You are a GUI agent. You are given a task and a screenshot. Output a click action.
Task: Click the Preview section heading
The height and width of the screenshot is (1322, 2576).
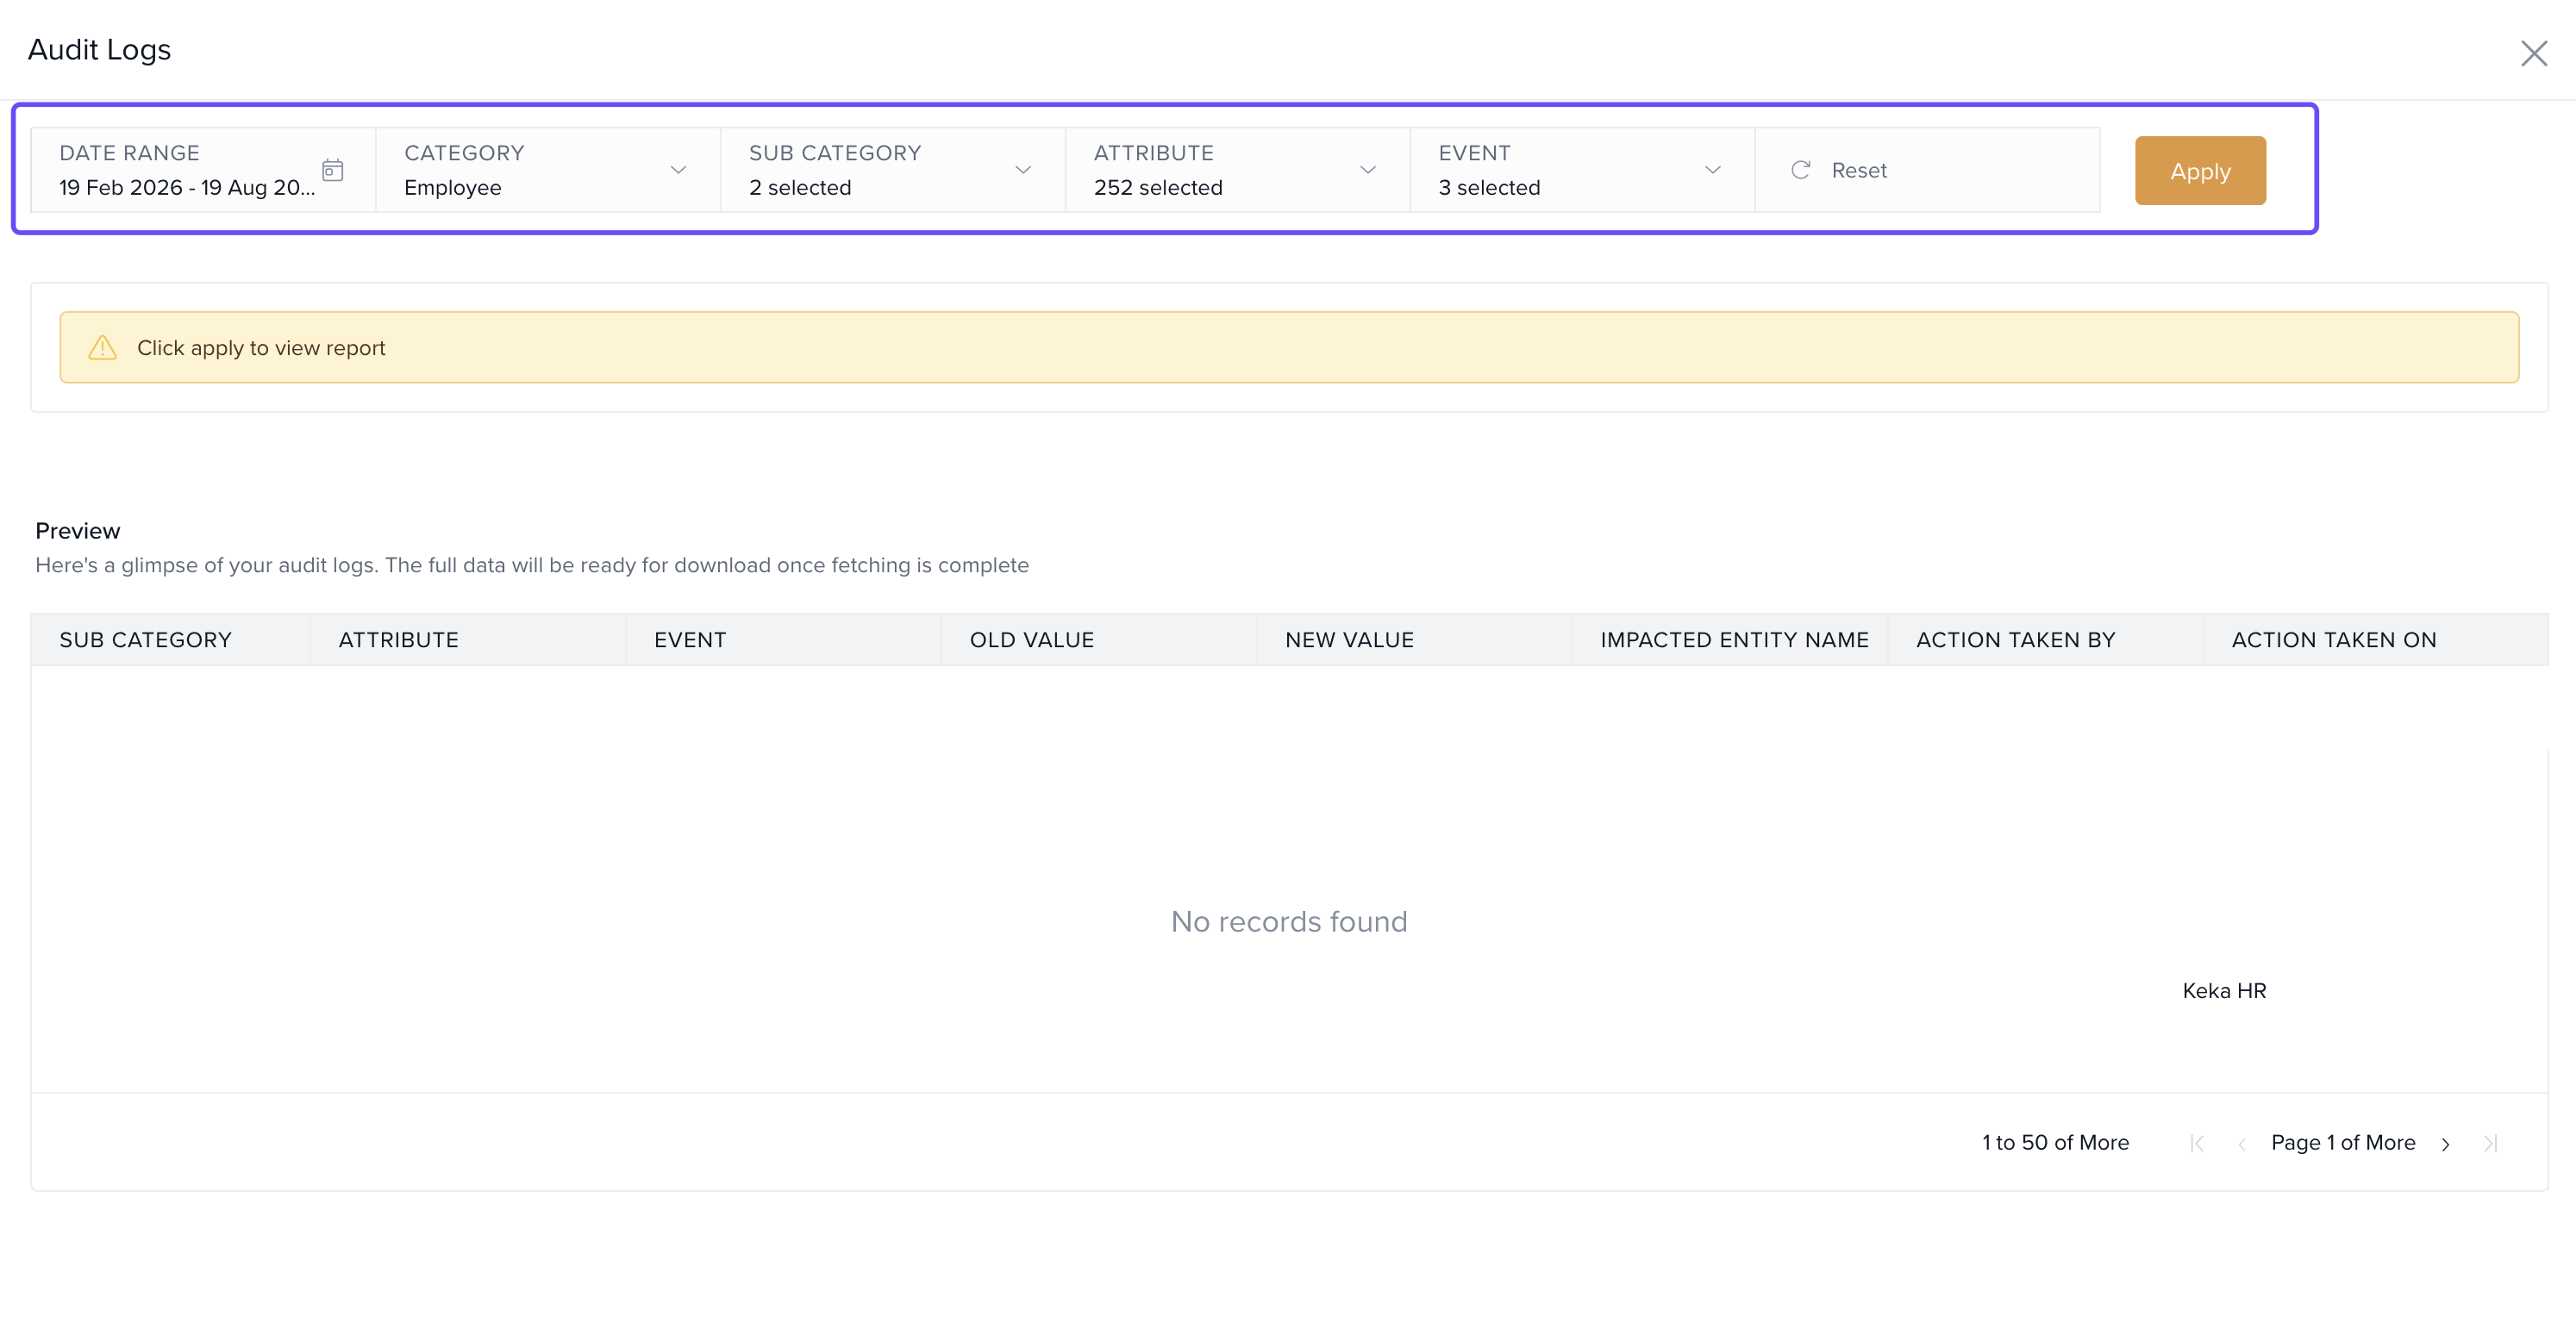click(x=78, y=531)
